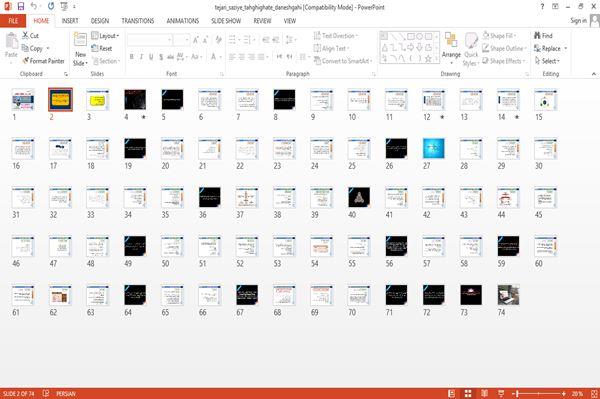Open PowerPoint Help question mark
Screen dimensions: 600x399
coord(542,7)
